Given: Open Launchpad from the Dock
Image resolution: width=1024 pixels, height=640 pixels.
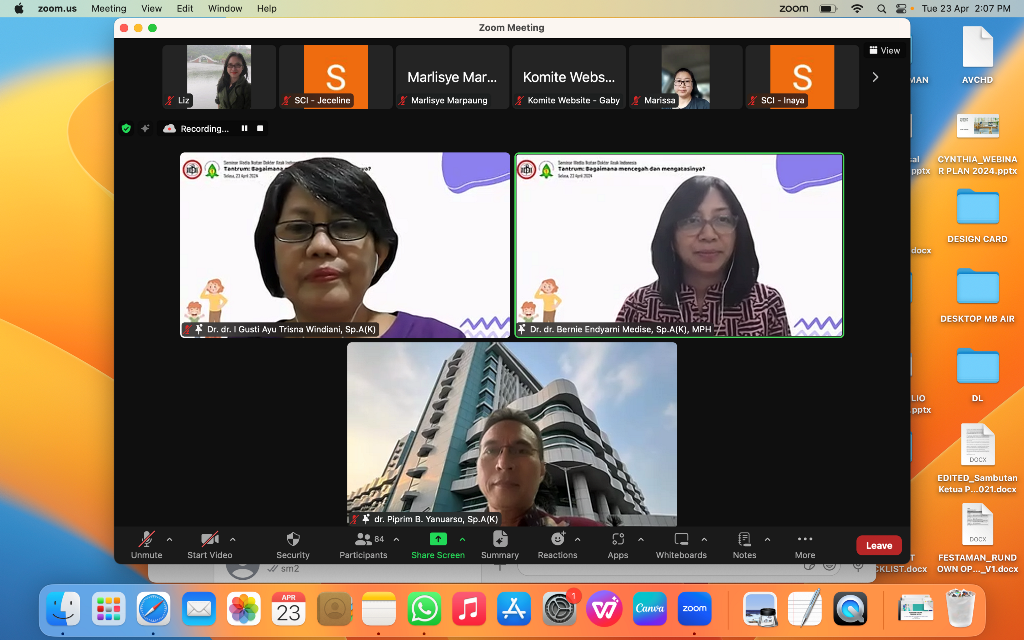Looking at the screenshot, I should [x=108, y=609].
